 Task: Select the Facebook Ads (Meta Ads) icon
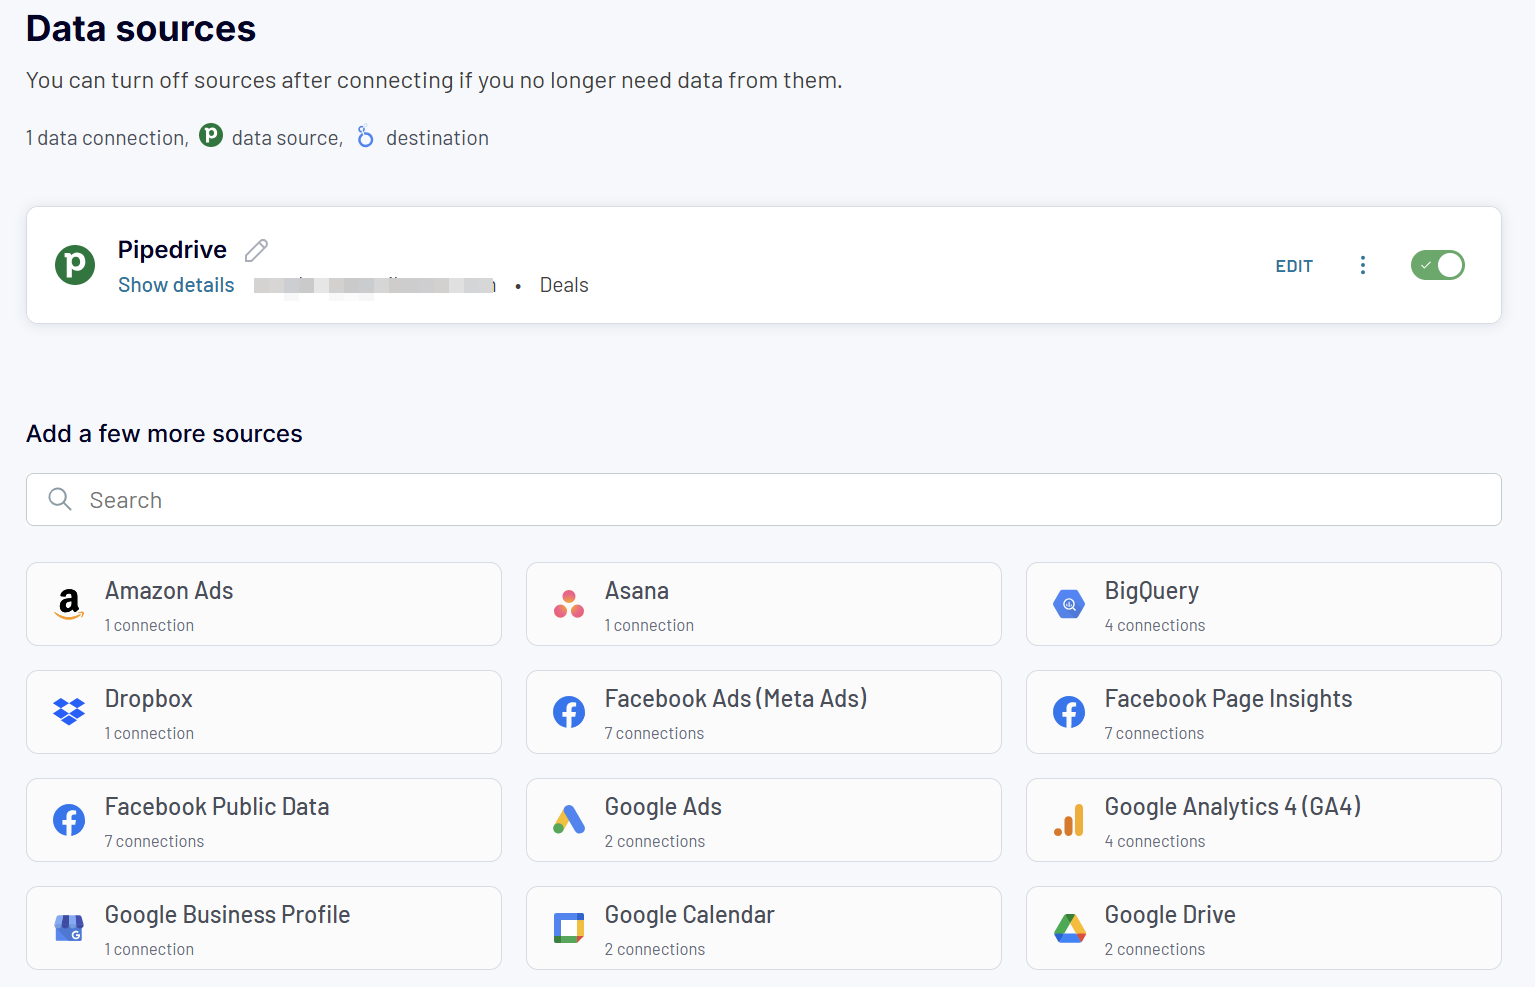(x=569, y=712)
